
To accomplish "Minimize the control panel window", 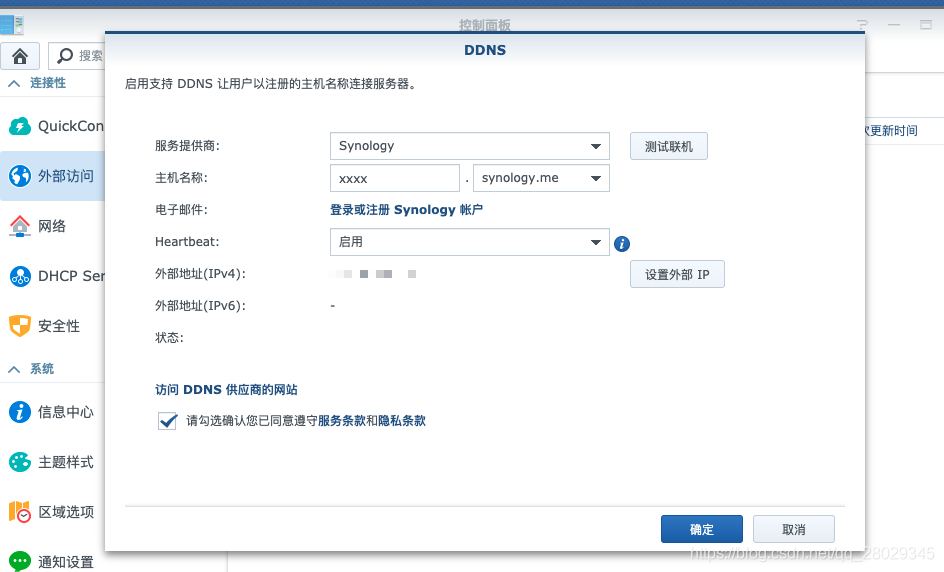I will click(x=893, y=25).
